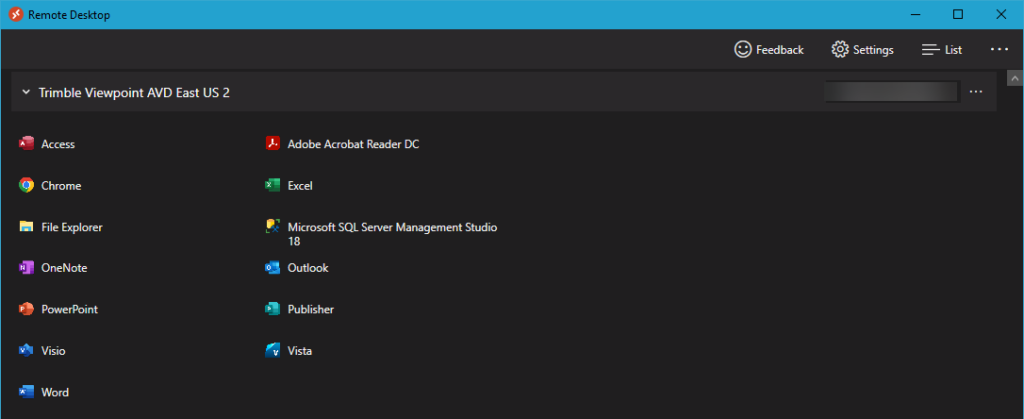
Task: Click the Vista text label
Action: [x=300, y=351]
